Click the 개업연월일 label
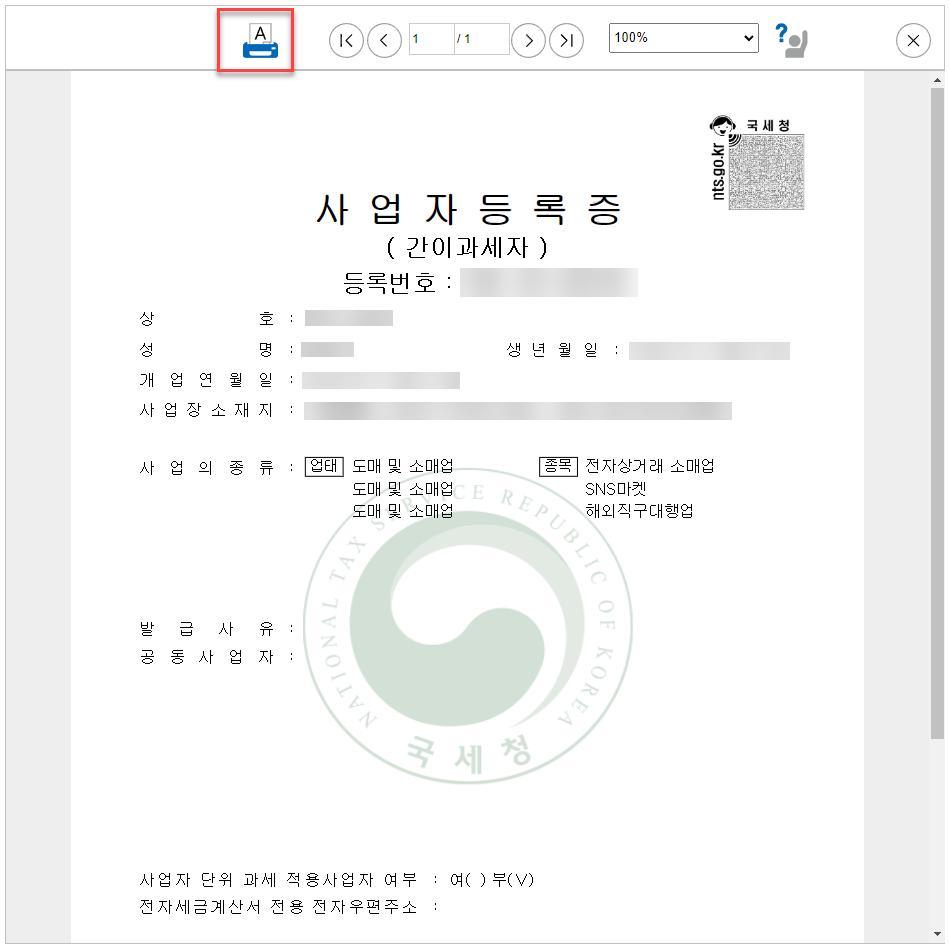The width and height of the screenshot is (950, 949). coord(206,380)
